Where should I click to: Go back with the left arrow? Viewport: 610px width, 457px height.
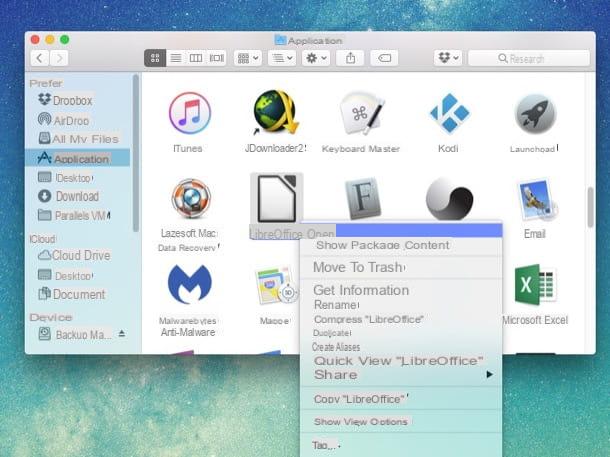40,58
